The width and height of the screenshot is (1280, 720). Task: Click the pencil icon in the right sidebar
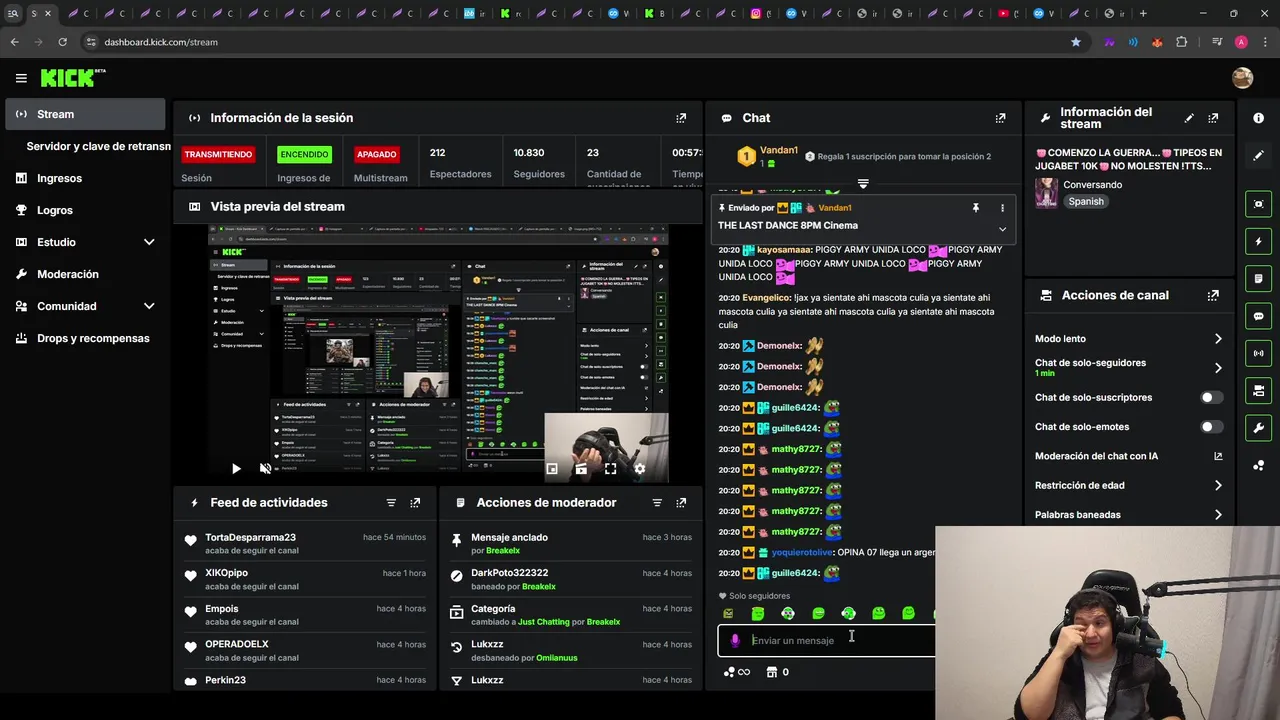tap(1258, 156)
